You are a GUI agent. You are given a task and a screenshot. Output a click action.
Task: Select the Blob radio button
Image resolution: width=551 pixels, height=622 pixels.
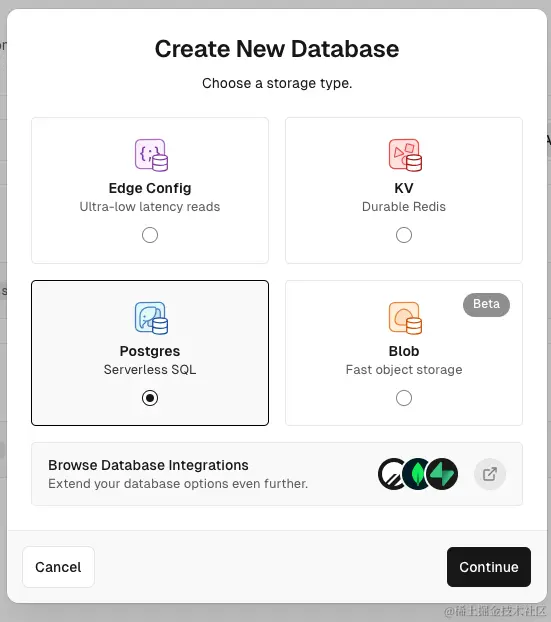pyautogui.click(x=404, y=398)
